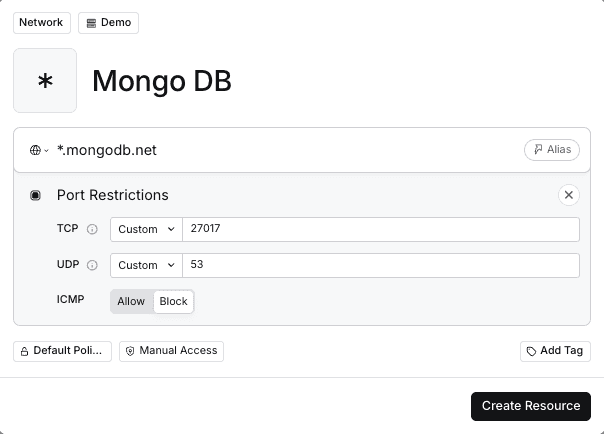Click the UDP port field containing 53
This screenshot has width=604, height=434.
point(381,265)
